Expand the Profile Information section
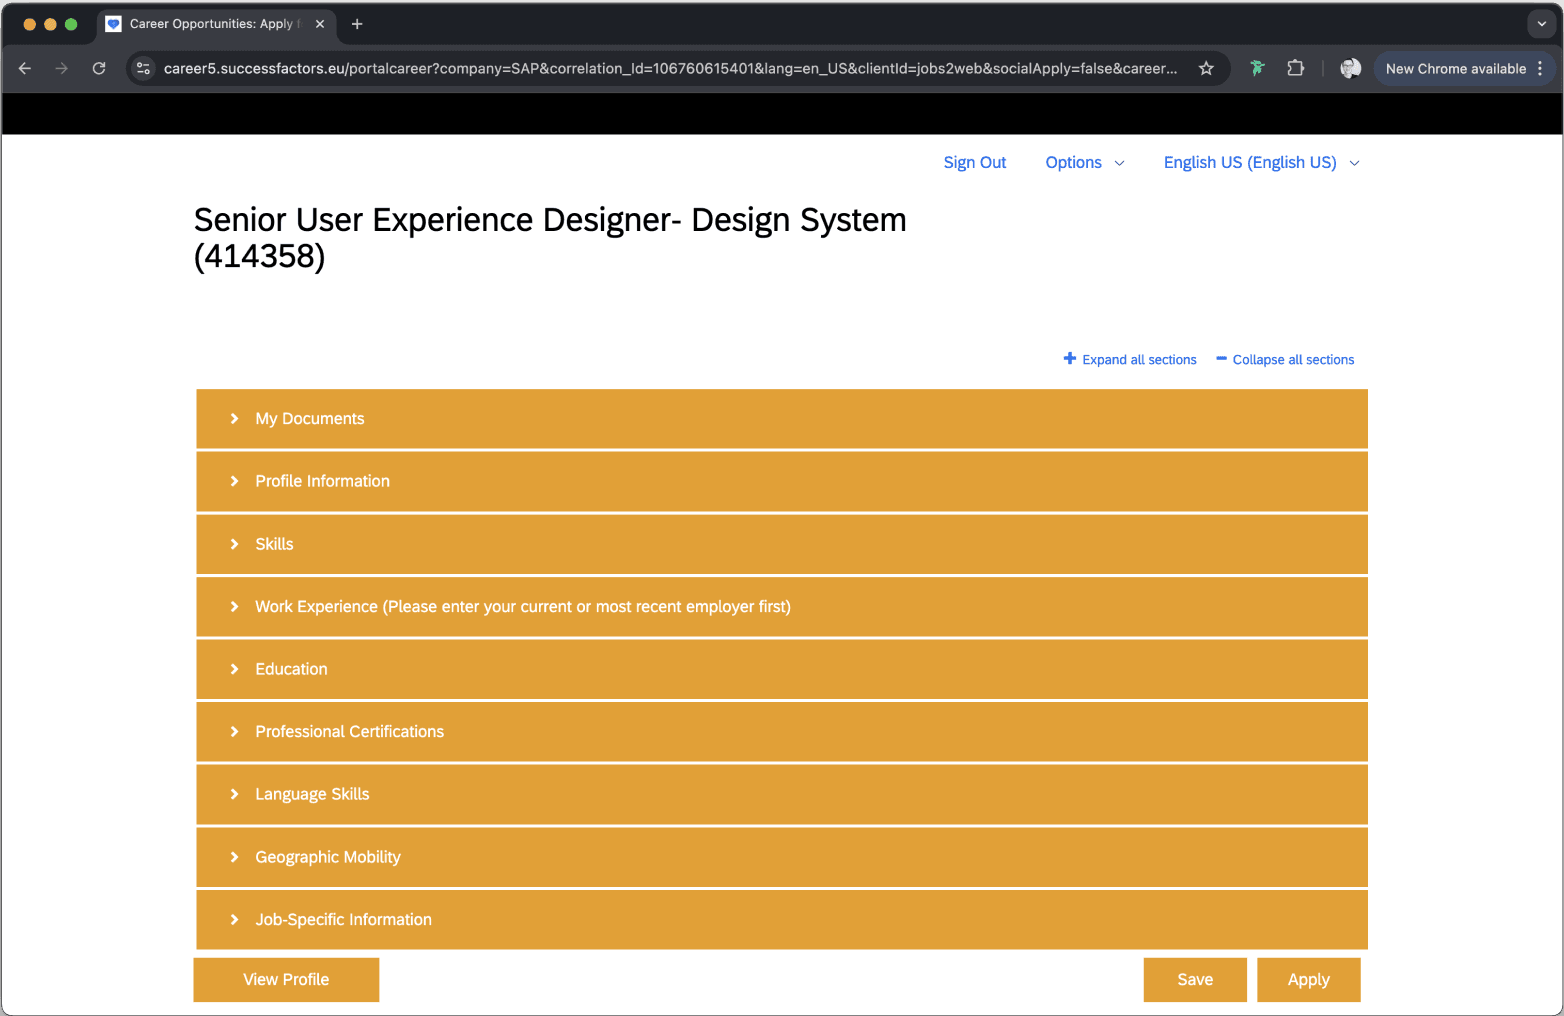Image resolution: width=1564 pixels, height=1016 pixels. pyautogui.click(x=322, y=481)
